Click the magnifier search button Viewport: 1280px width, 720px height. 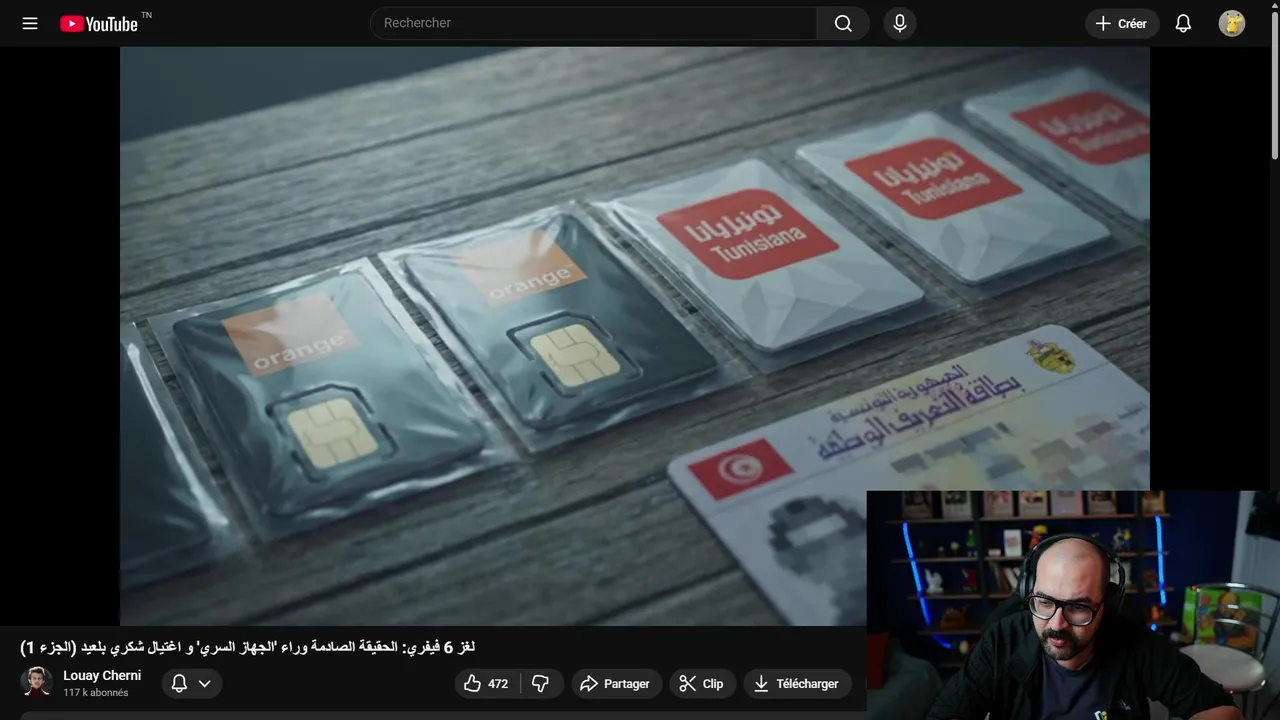click(843, 23)
